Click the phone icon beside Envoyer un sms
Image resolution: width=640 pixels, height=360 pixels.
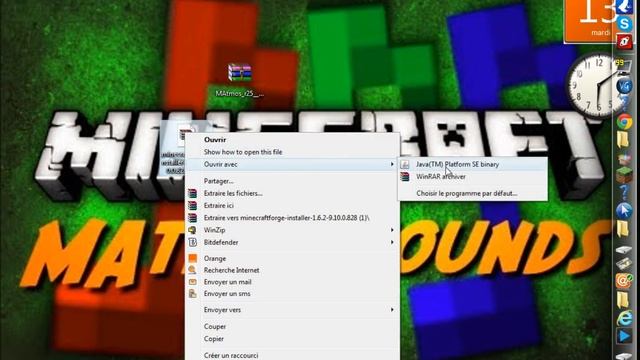pyautogui.click(x=192, y=293)
